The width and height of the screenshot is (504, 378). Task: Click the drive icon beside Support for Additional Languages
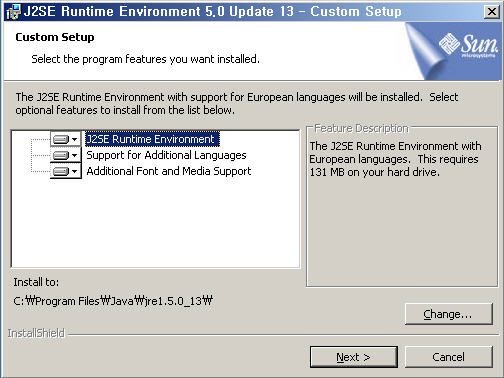[61, 155]
